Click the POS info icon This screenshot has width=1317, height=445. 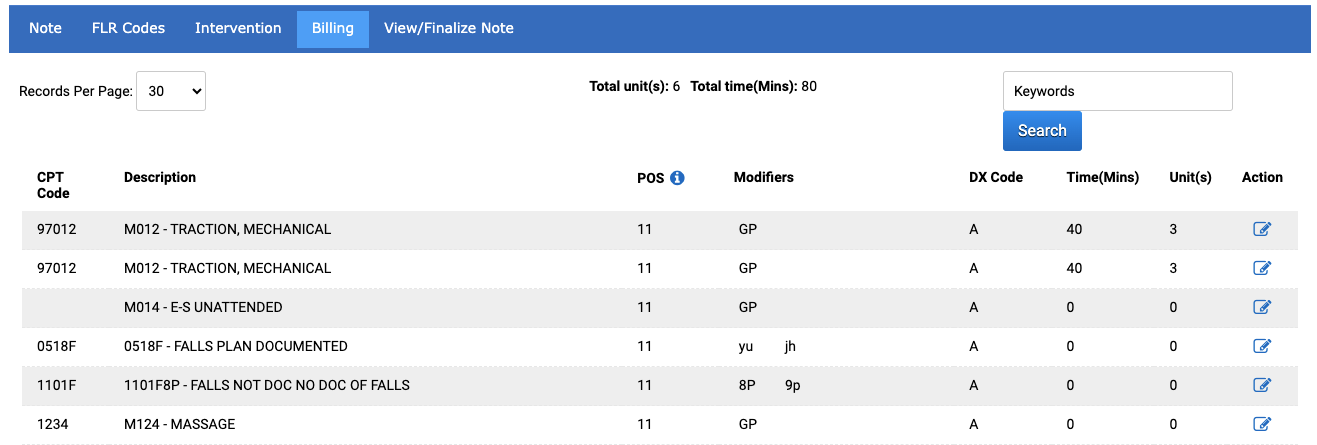point(677,178)
